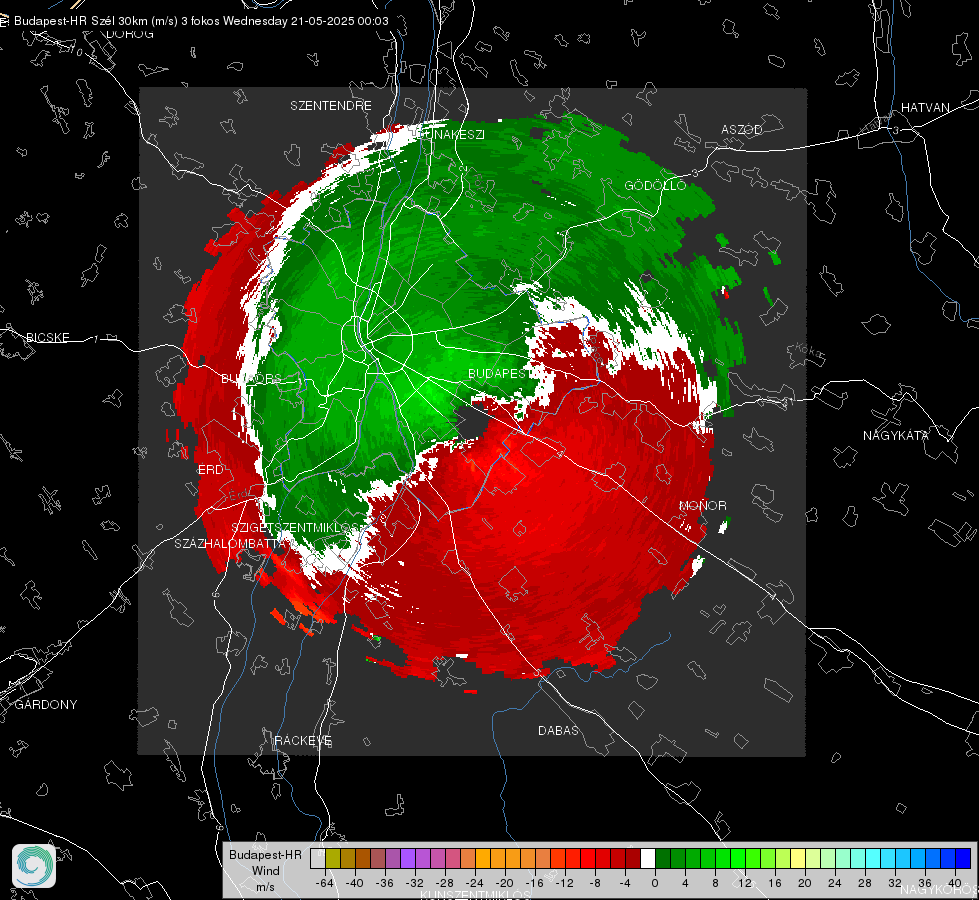This screenshot has width=979, height=900.
Task: Click the white zero-velocity legend swatch
Action: (647, 858)
